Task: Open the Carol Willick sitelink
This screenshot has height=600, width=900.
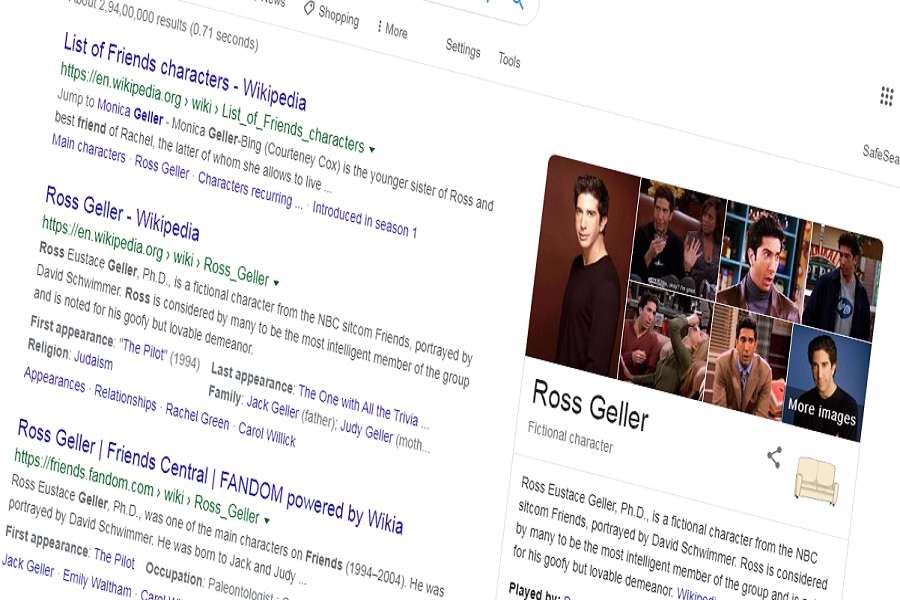Action: pos(267,434)
